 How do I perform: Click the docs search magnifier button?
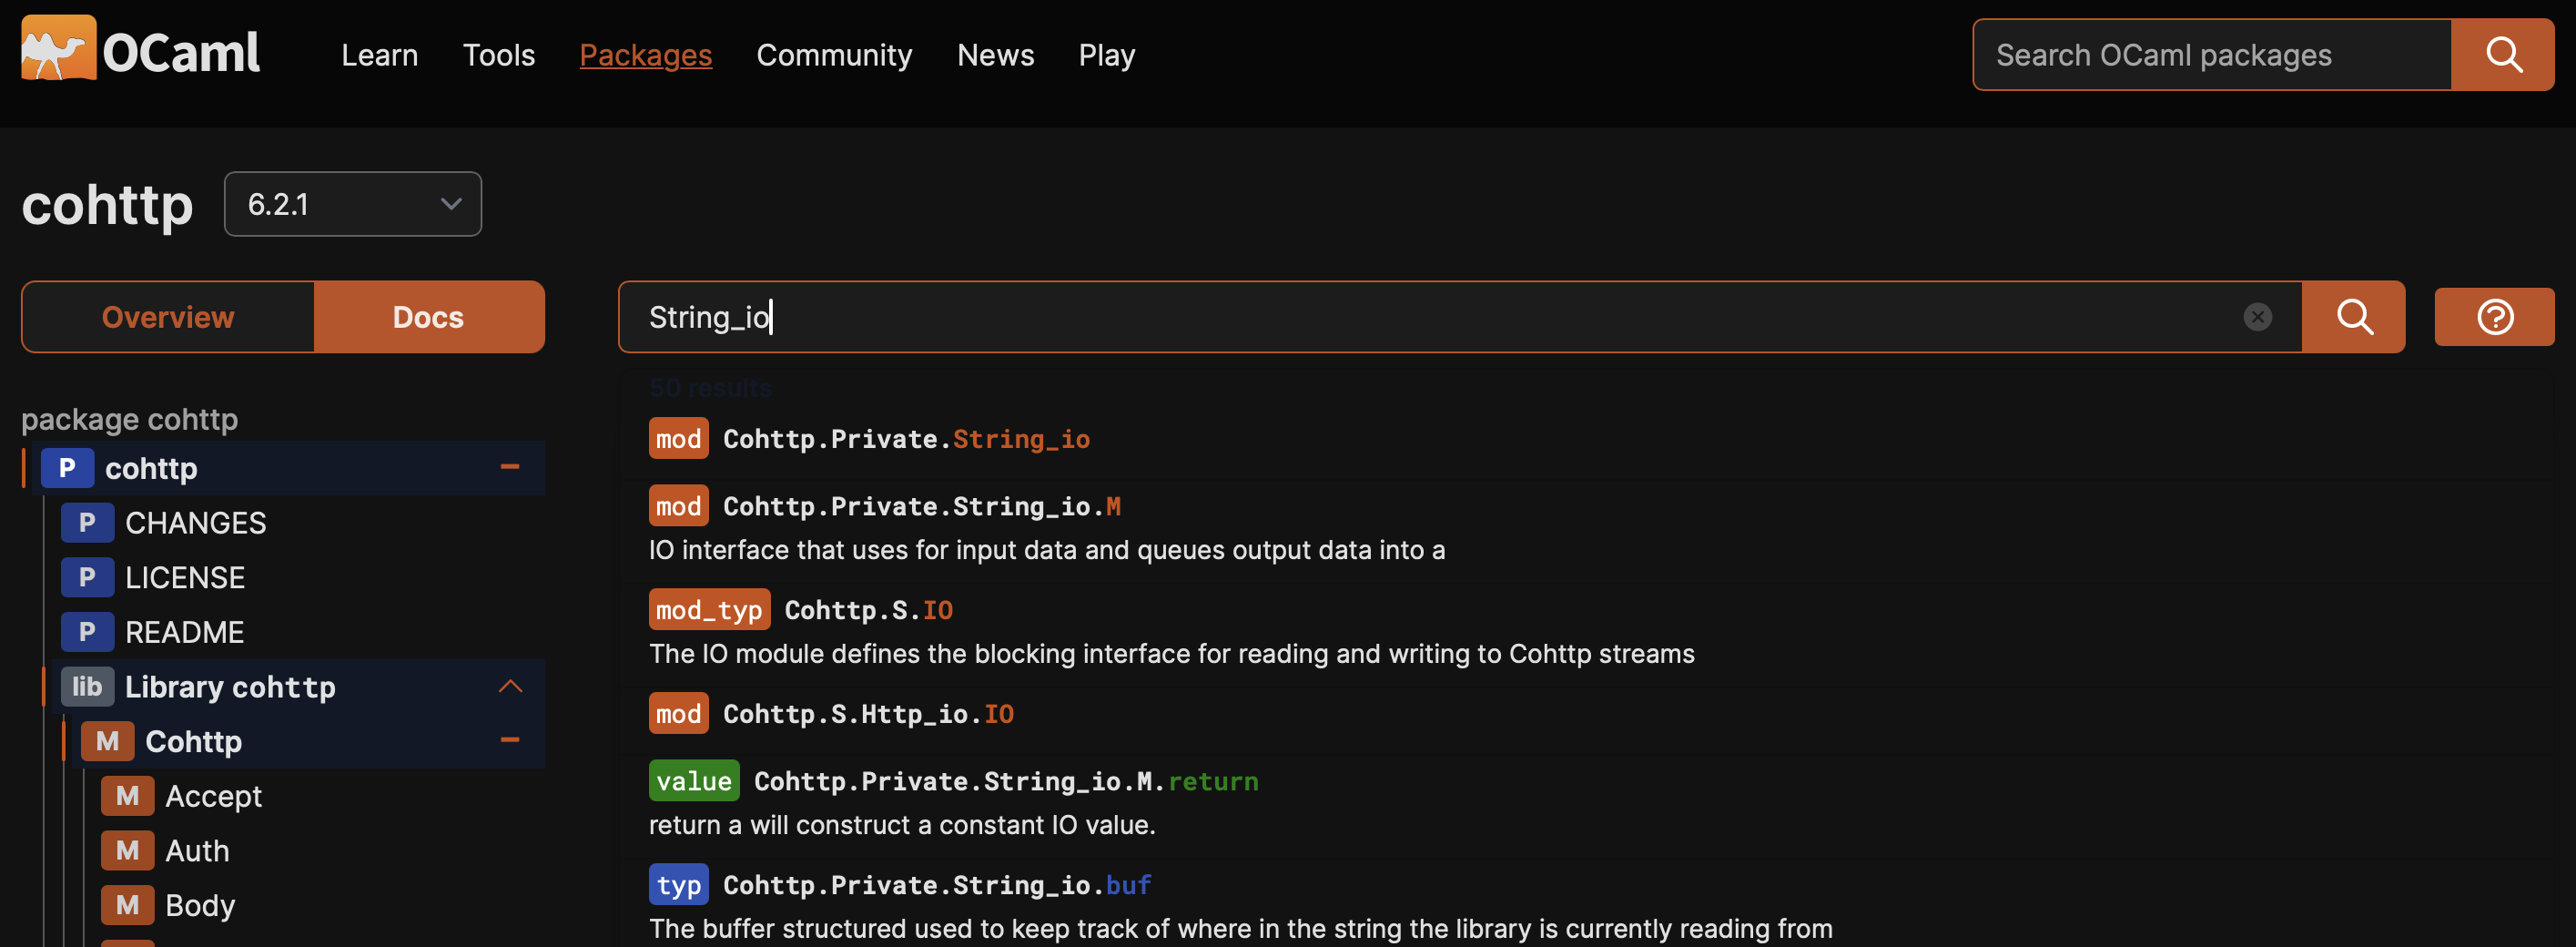pos(2354,317)
